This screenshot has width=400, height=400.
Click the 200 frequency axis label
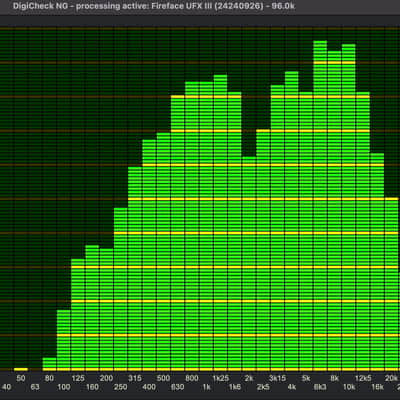[106, 378]
